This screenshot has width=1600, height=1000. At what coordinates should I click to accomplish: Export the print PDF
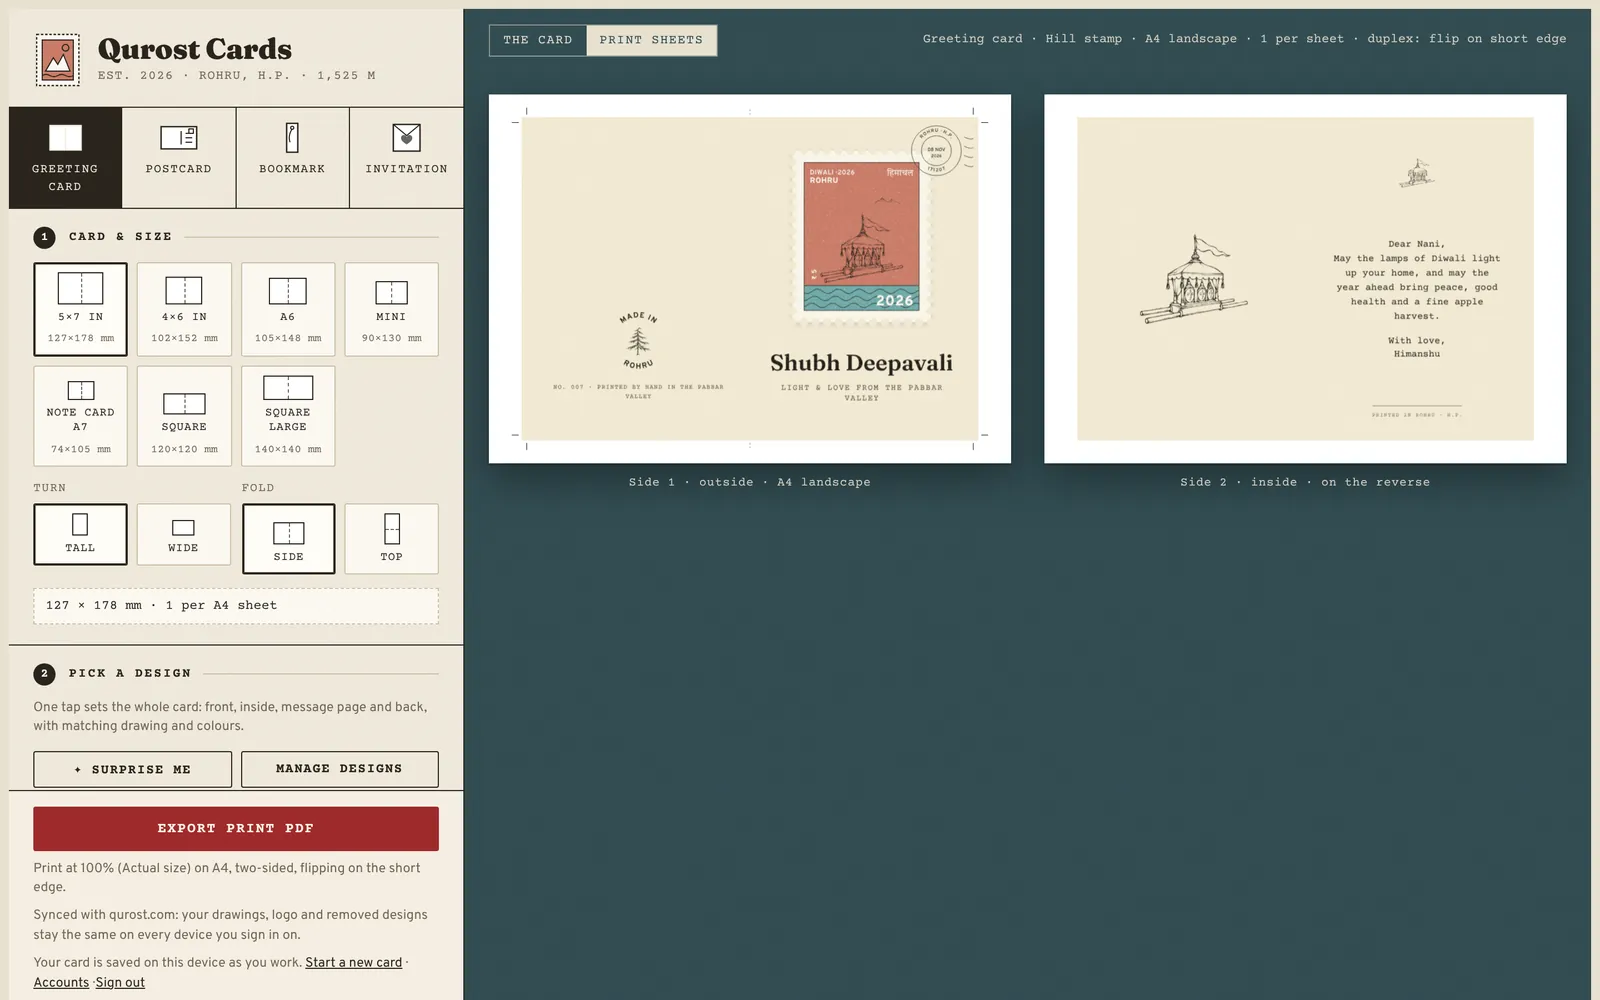click(x=236, y=829)
